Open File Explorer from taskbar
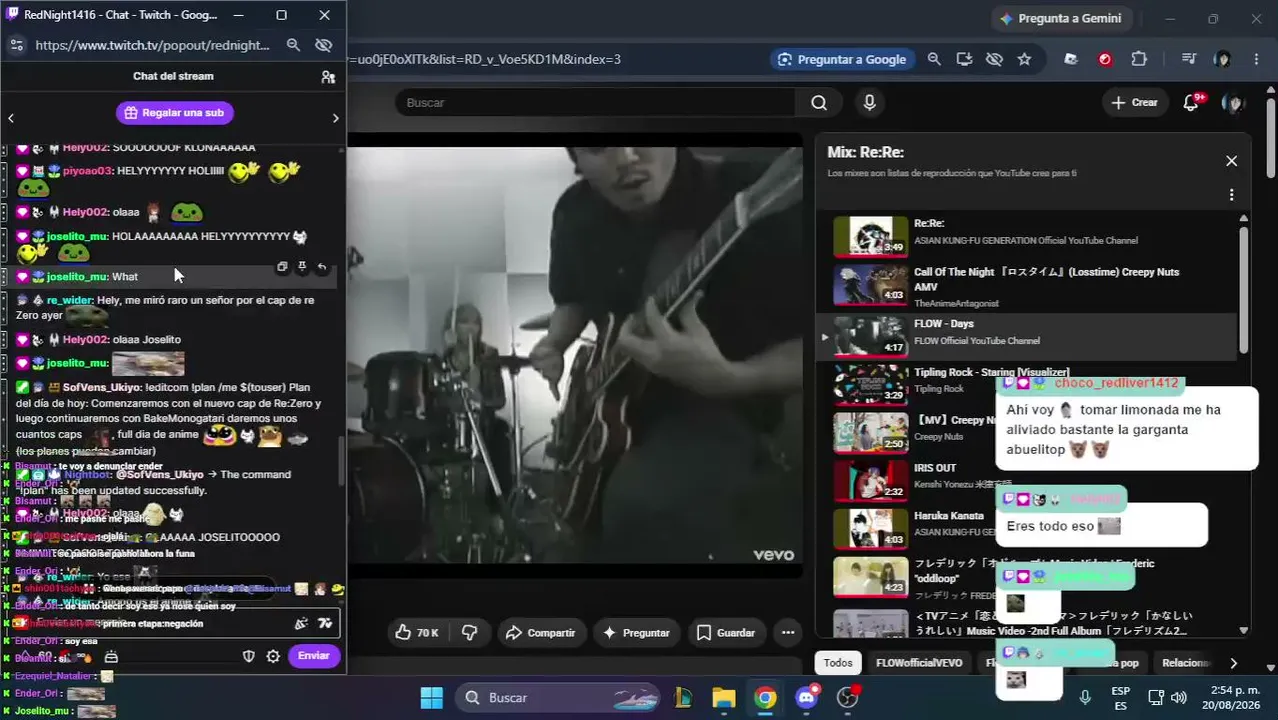 [x=723, y=697]
